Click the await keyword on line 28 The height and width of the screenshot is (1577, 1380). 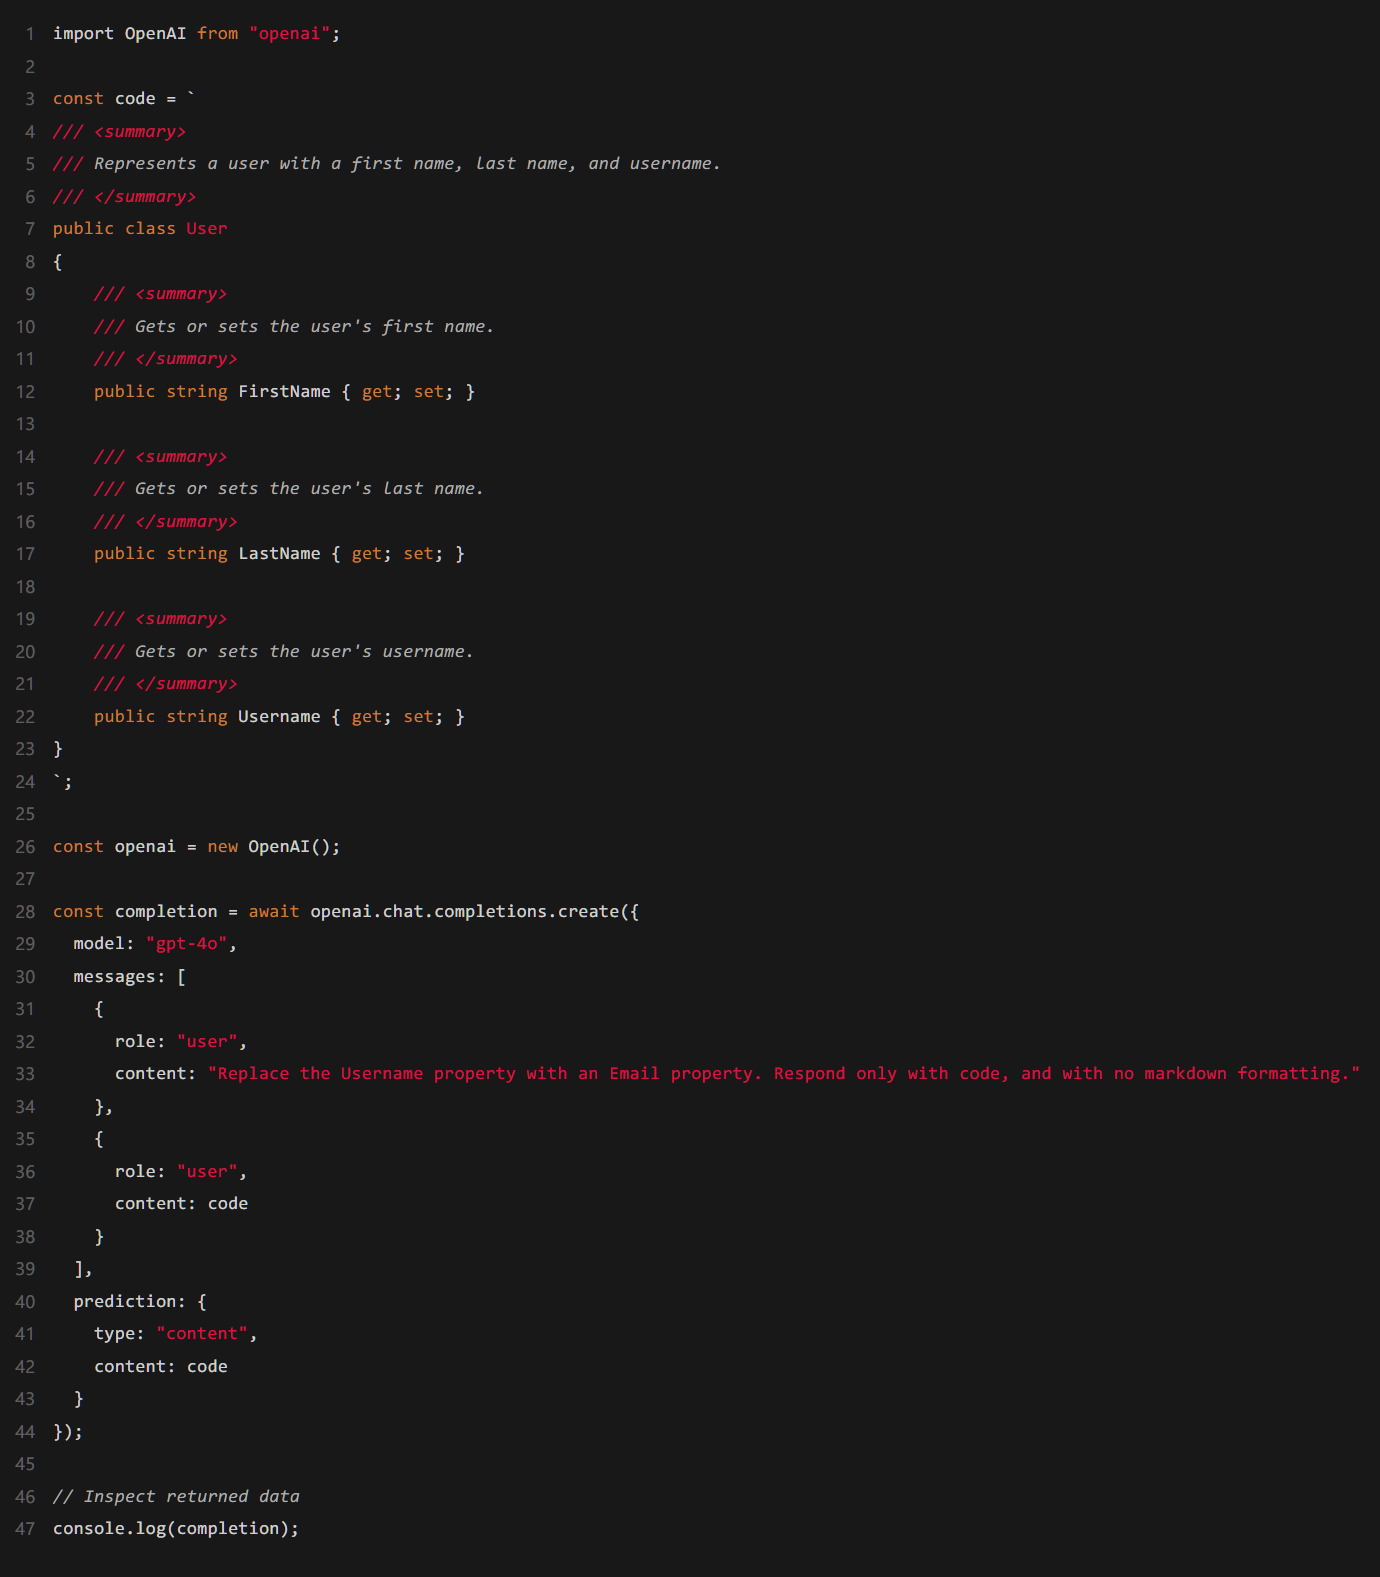[273, 912]
